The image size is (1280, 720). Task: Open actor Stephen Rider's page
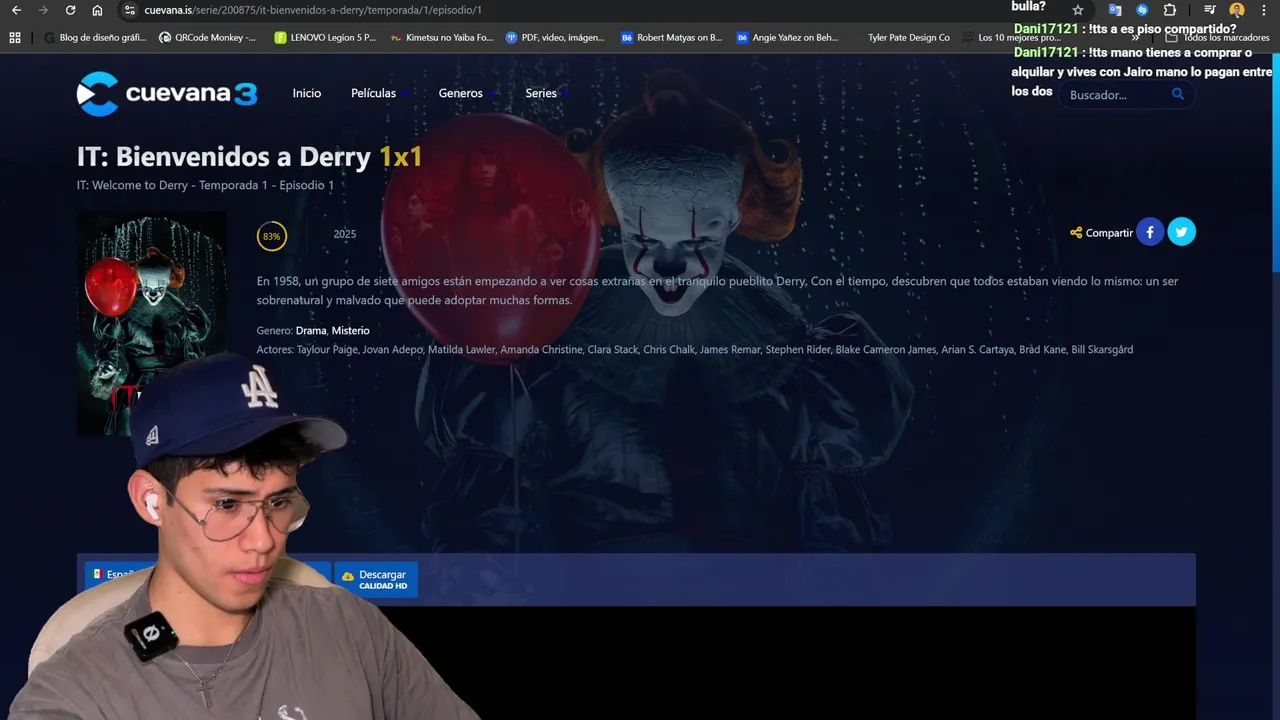coord(798,350)
